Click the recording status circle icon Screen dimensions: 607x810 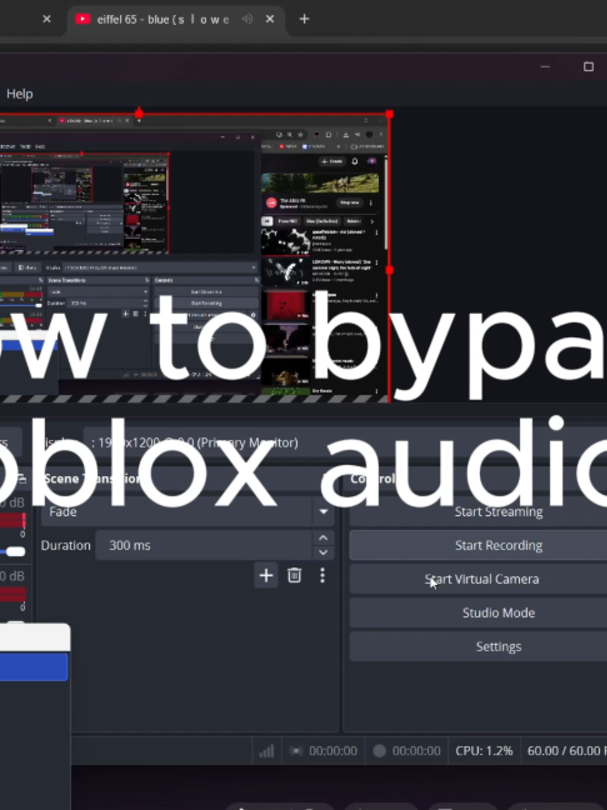(379, 751)
